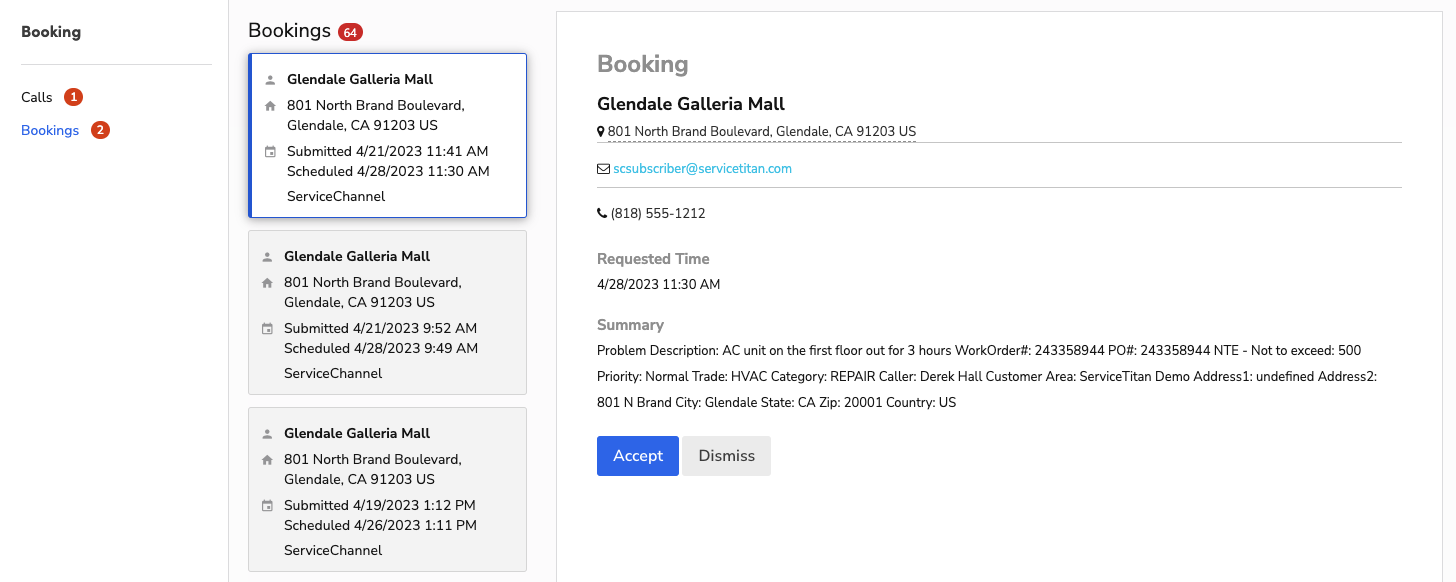Image resolution: width=1456 pixels, height=582 pixels.
Task: Select the booking card scheduled 4/28/2023 9:49 AM
Action: [387, 312]
